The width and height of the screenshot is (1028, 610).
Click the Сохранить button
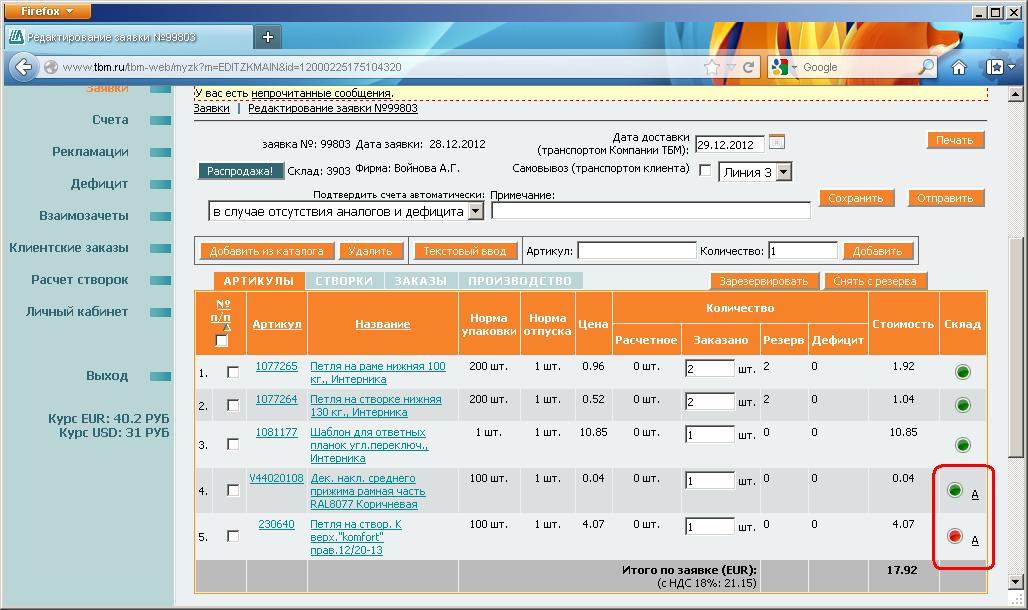tap(855, 198)
